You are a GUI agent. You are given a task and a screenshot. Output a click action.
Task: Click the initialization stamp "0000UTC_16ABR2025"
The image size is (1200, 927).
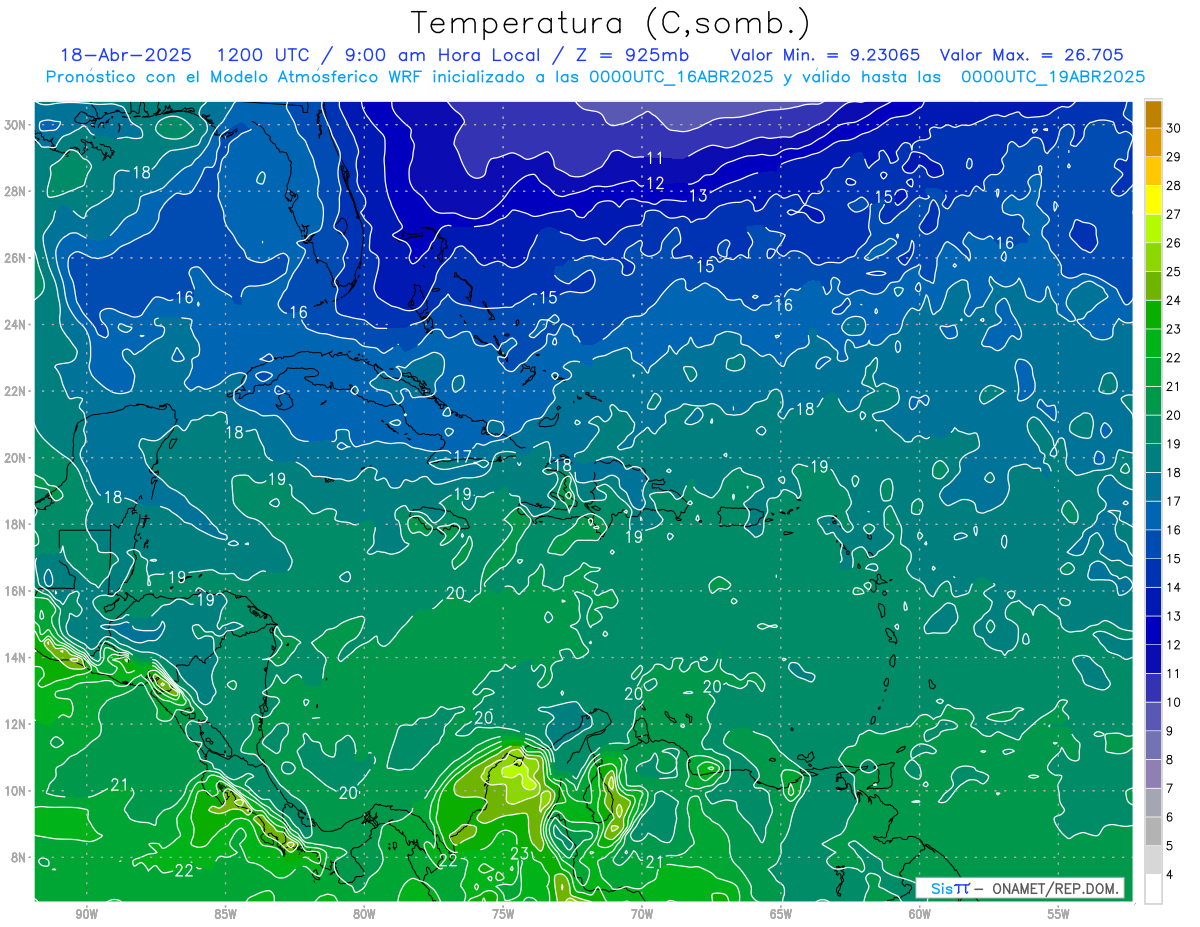[681, 77]
